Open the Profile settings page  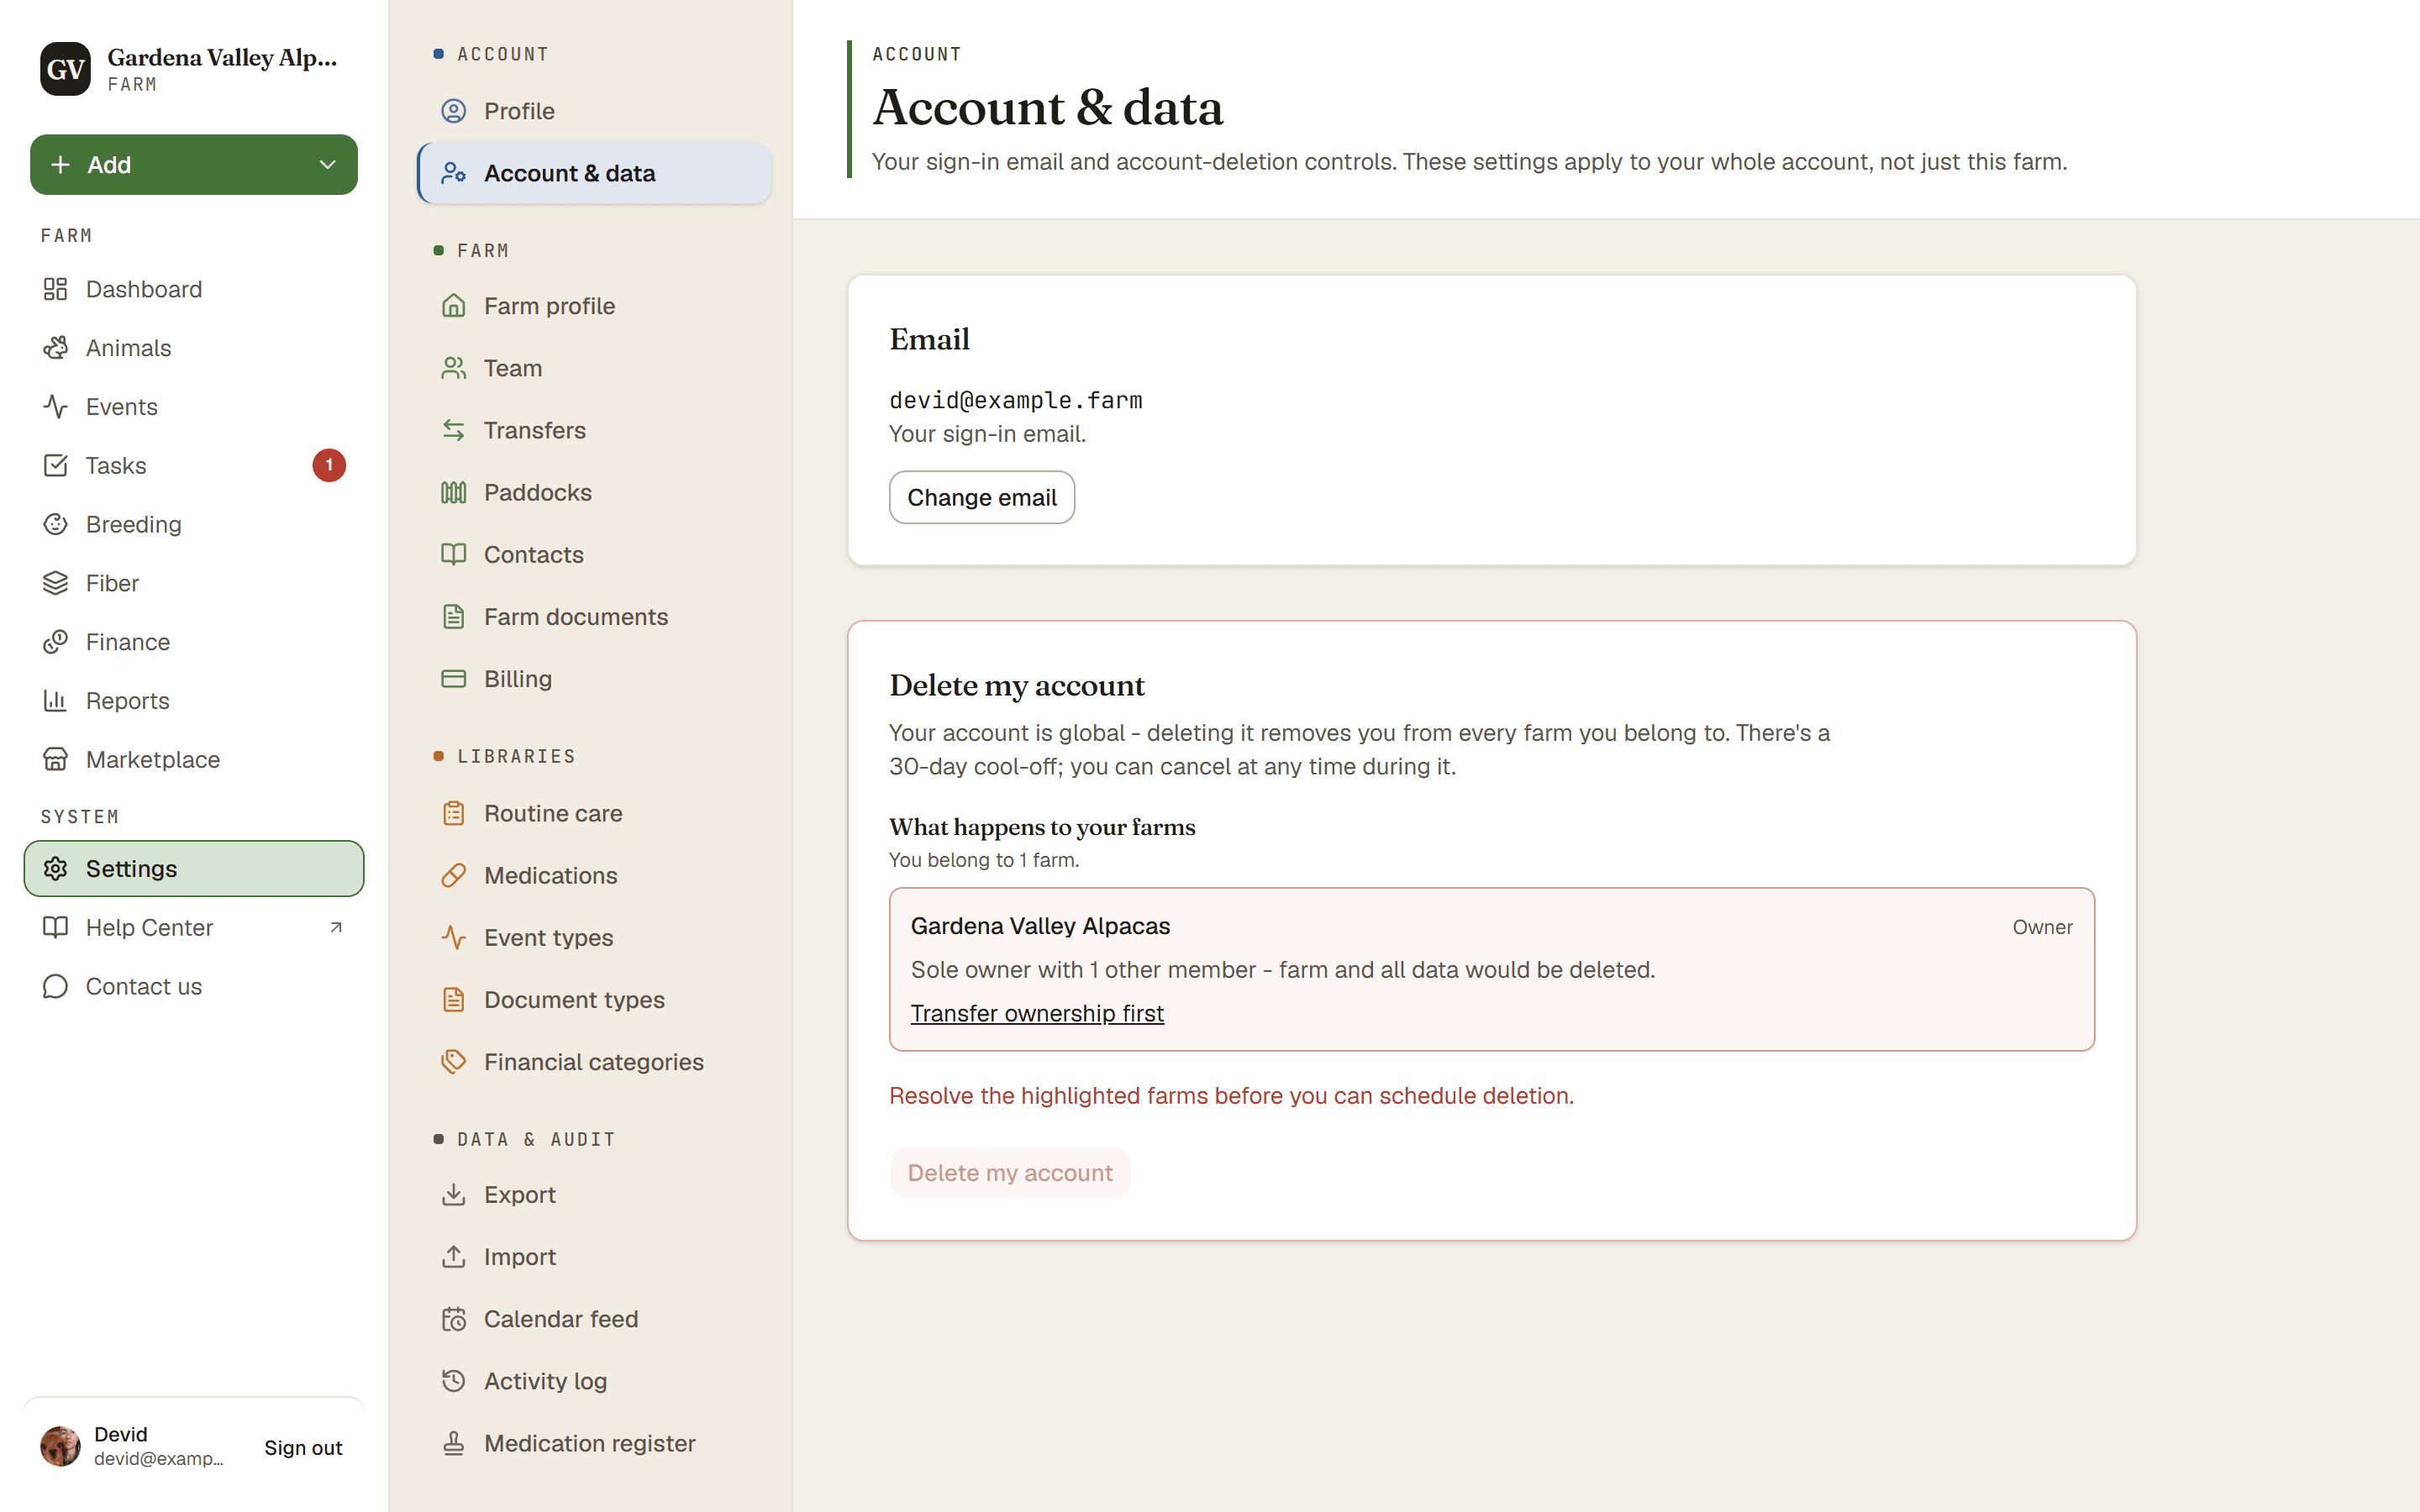click(x=595, y=111)
